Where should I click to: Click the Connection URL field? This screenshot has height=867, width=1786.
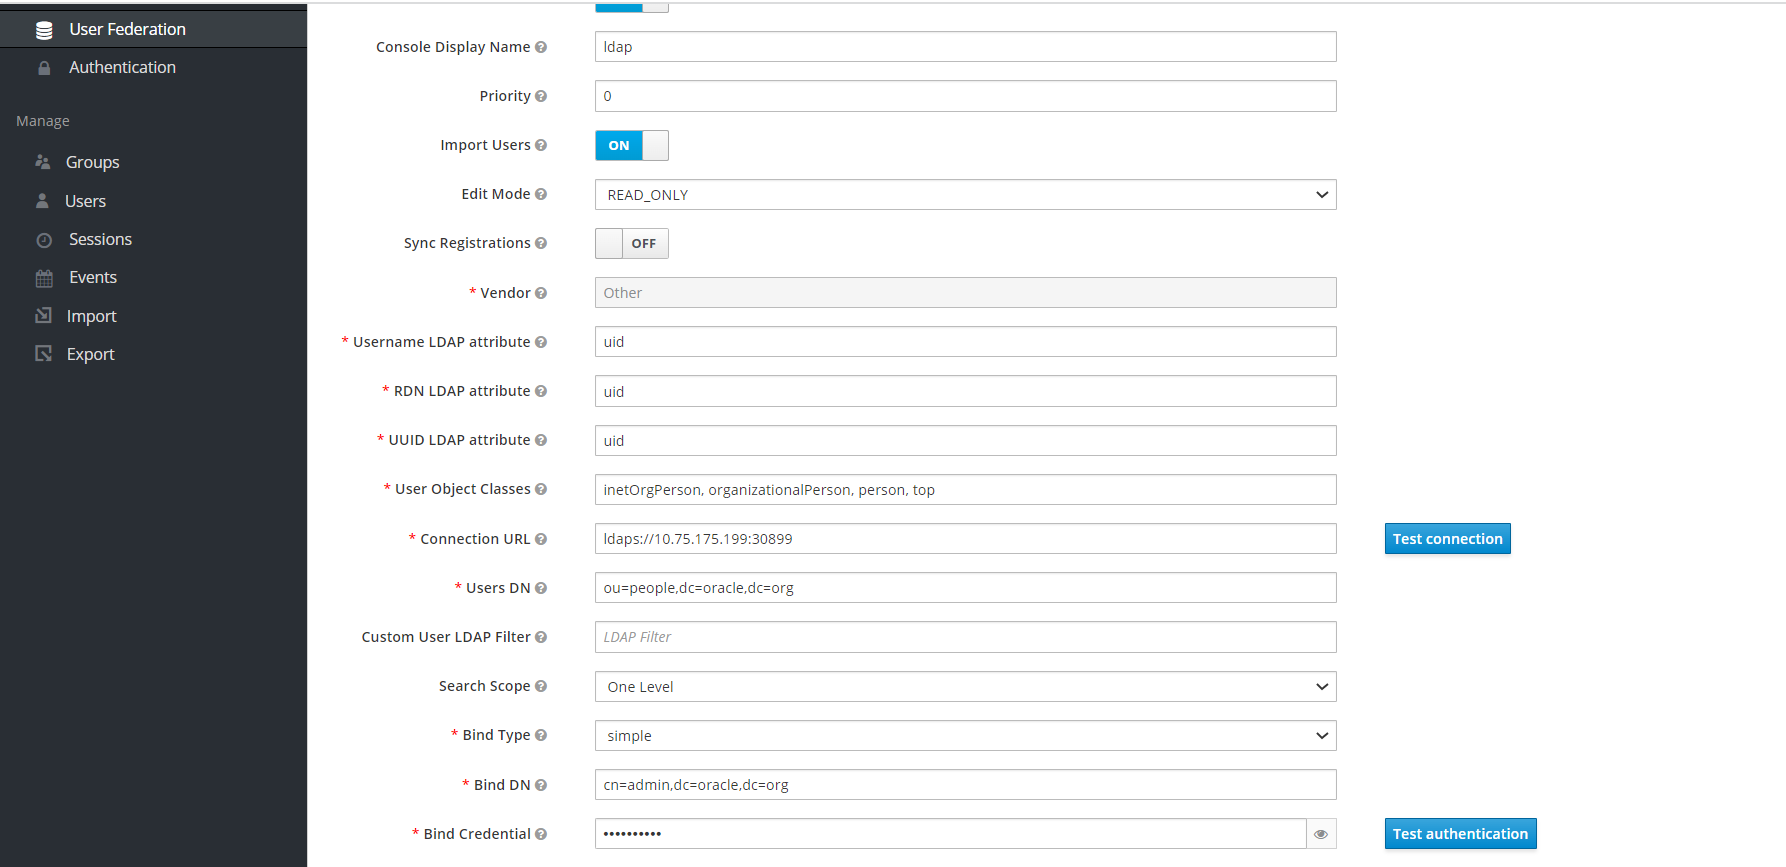(x=965, y=539)
